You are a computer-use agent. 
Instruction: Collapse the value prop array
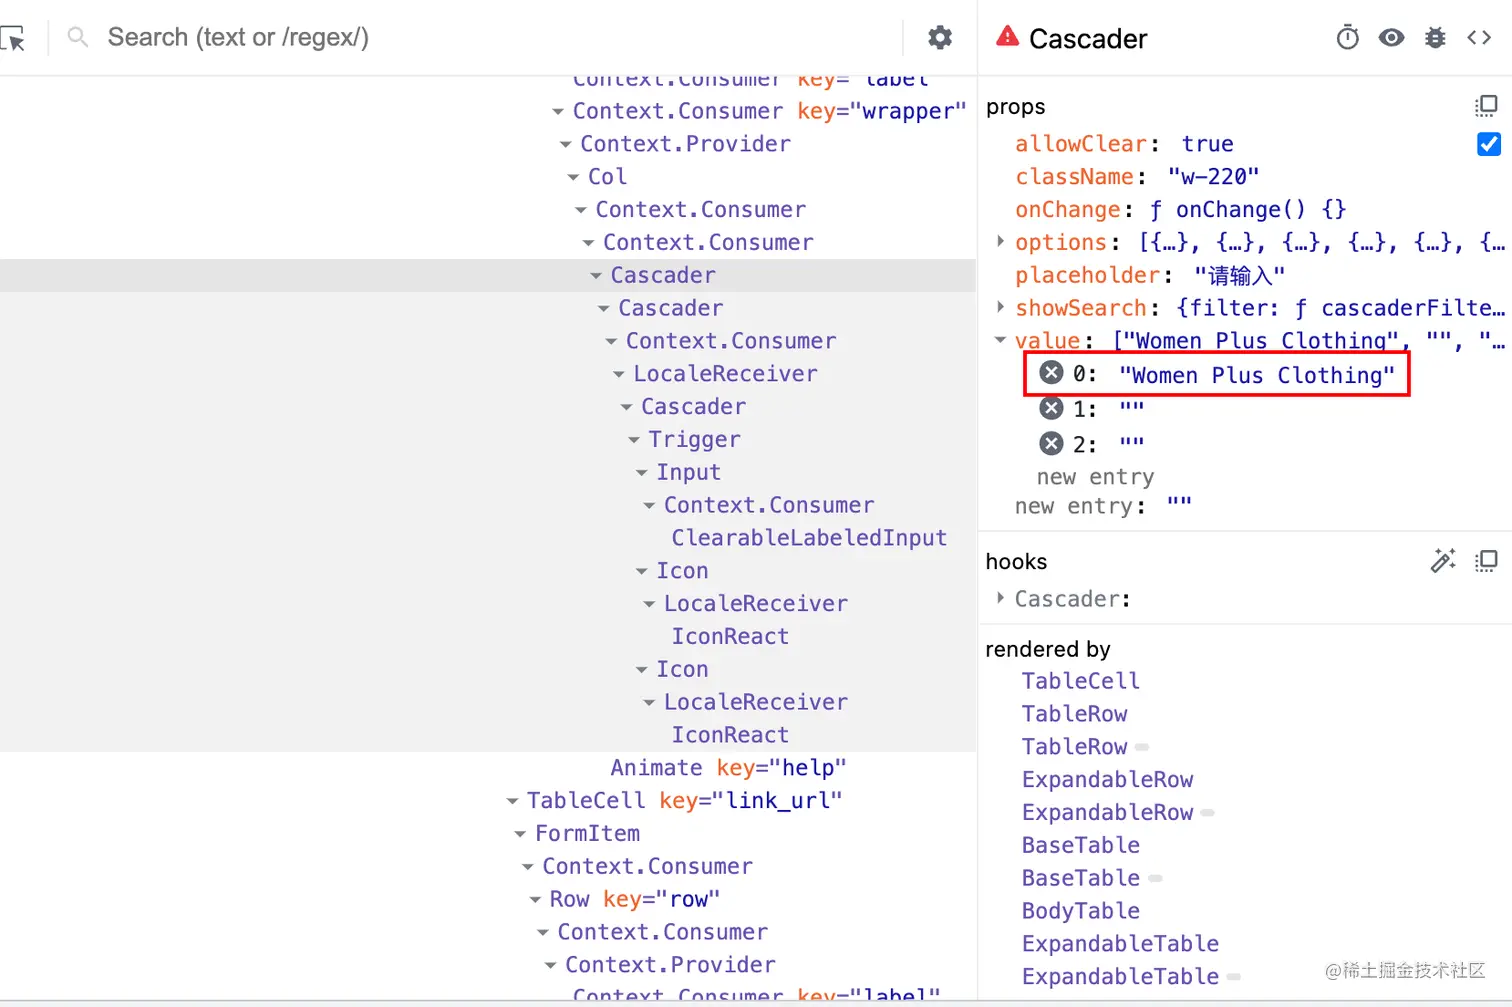(1000, 340)
